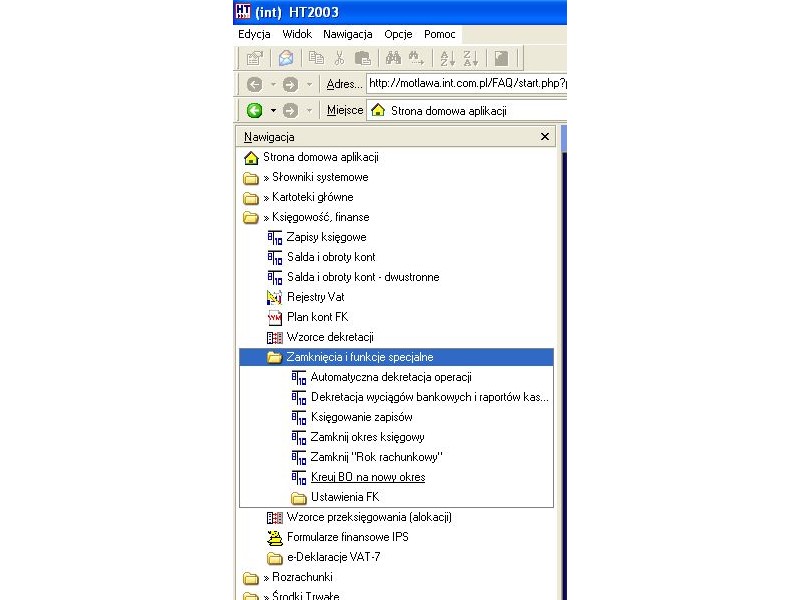This screenshot has height=600, width=800.
Task: Open the Opcje menu
Action: point(398,34)
